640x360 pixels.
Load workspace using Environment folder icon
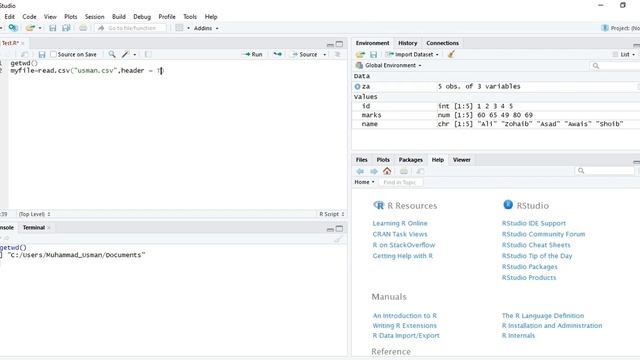point(360,54)
